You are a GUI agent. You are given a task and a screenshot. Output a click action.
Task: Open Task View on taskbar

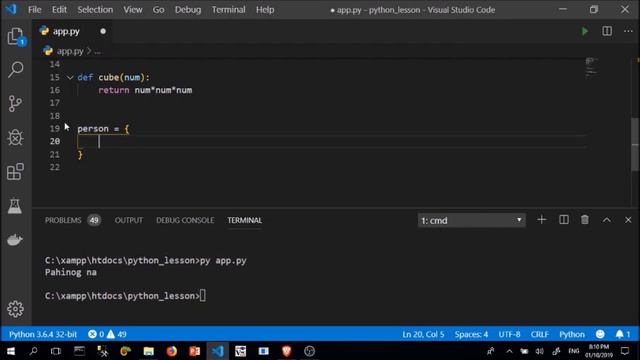pyautogui.click(x=56, y=351)
